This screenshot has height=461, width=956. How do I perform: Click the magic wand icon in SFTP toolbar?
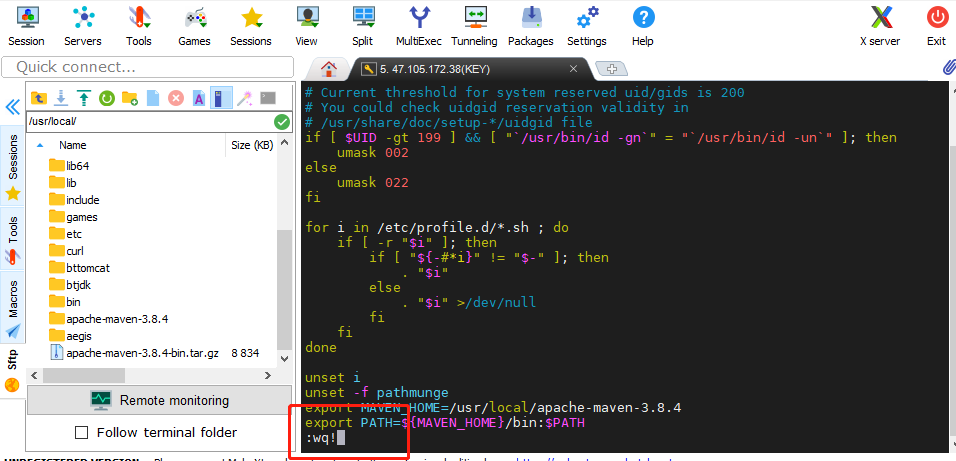tap(244, 98)
